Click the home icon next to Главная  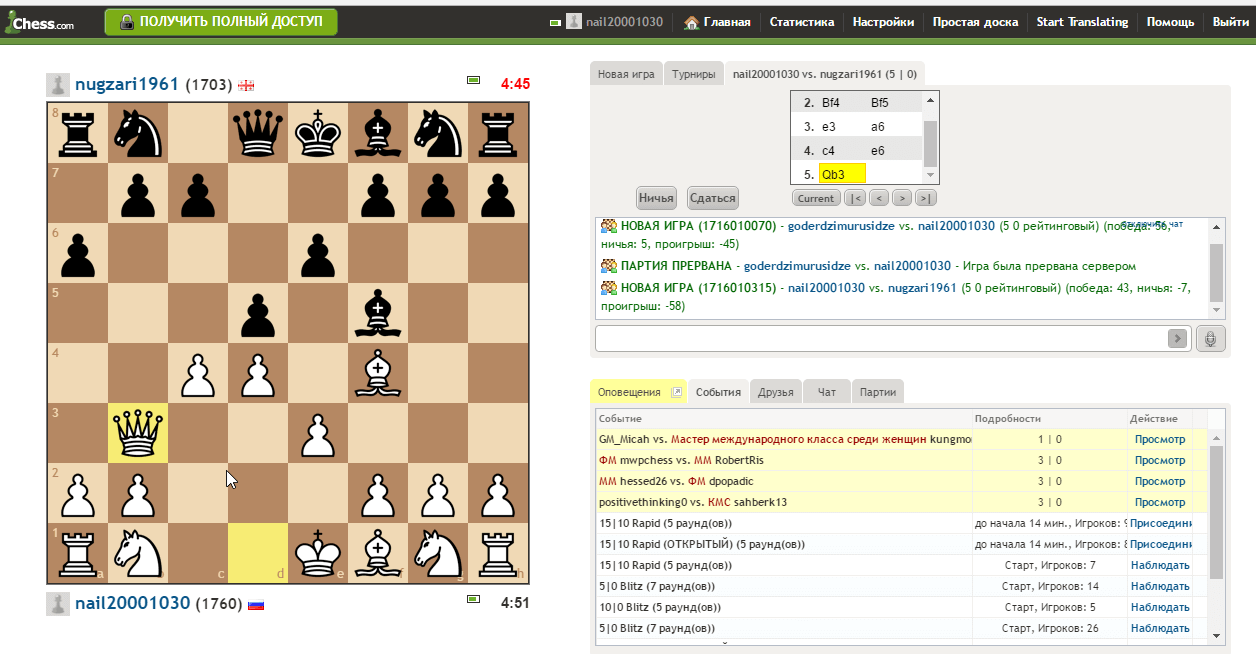pos(691,22)
